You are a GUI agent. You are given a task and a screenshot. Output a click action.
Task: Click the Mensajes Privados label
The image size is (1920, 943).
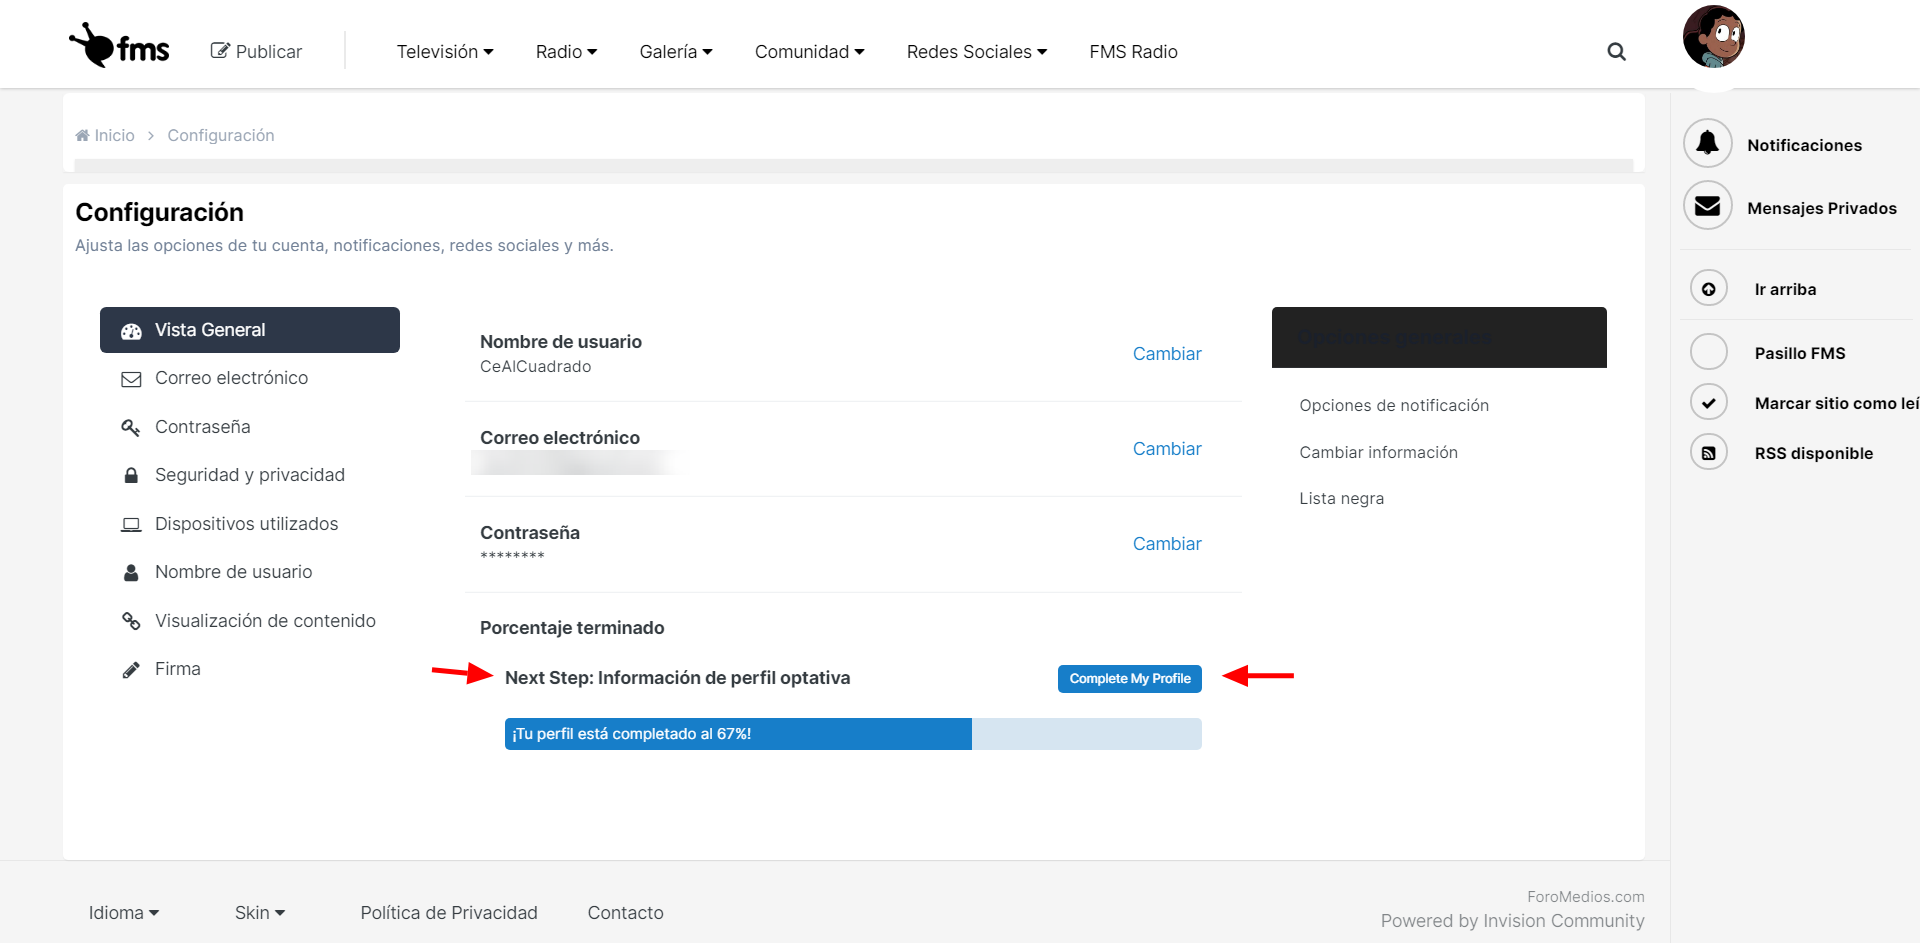(1822, 208)
